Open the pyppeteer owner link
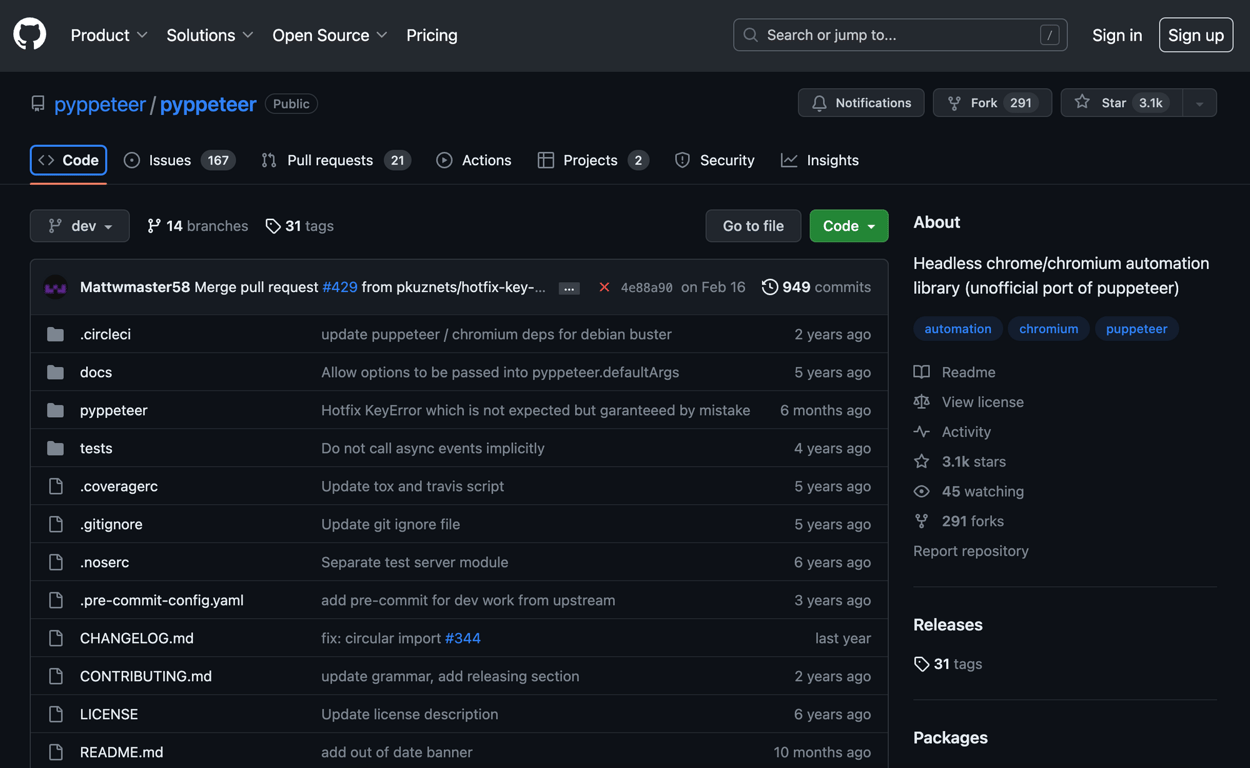The image size is (1250, 768). pos(100,104)
